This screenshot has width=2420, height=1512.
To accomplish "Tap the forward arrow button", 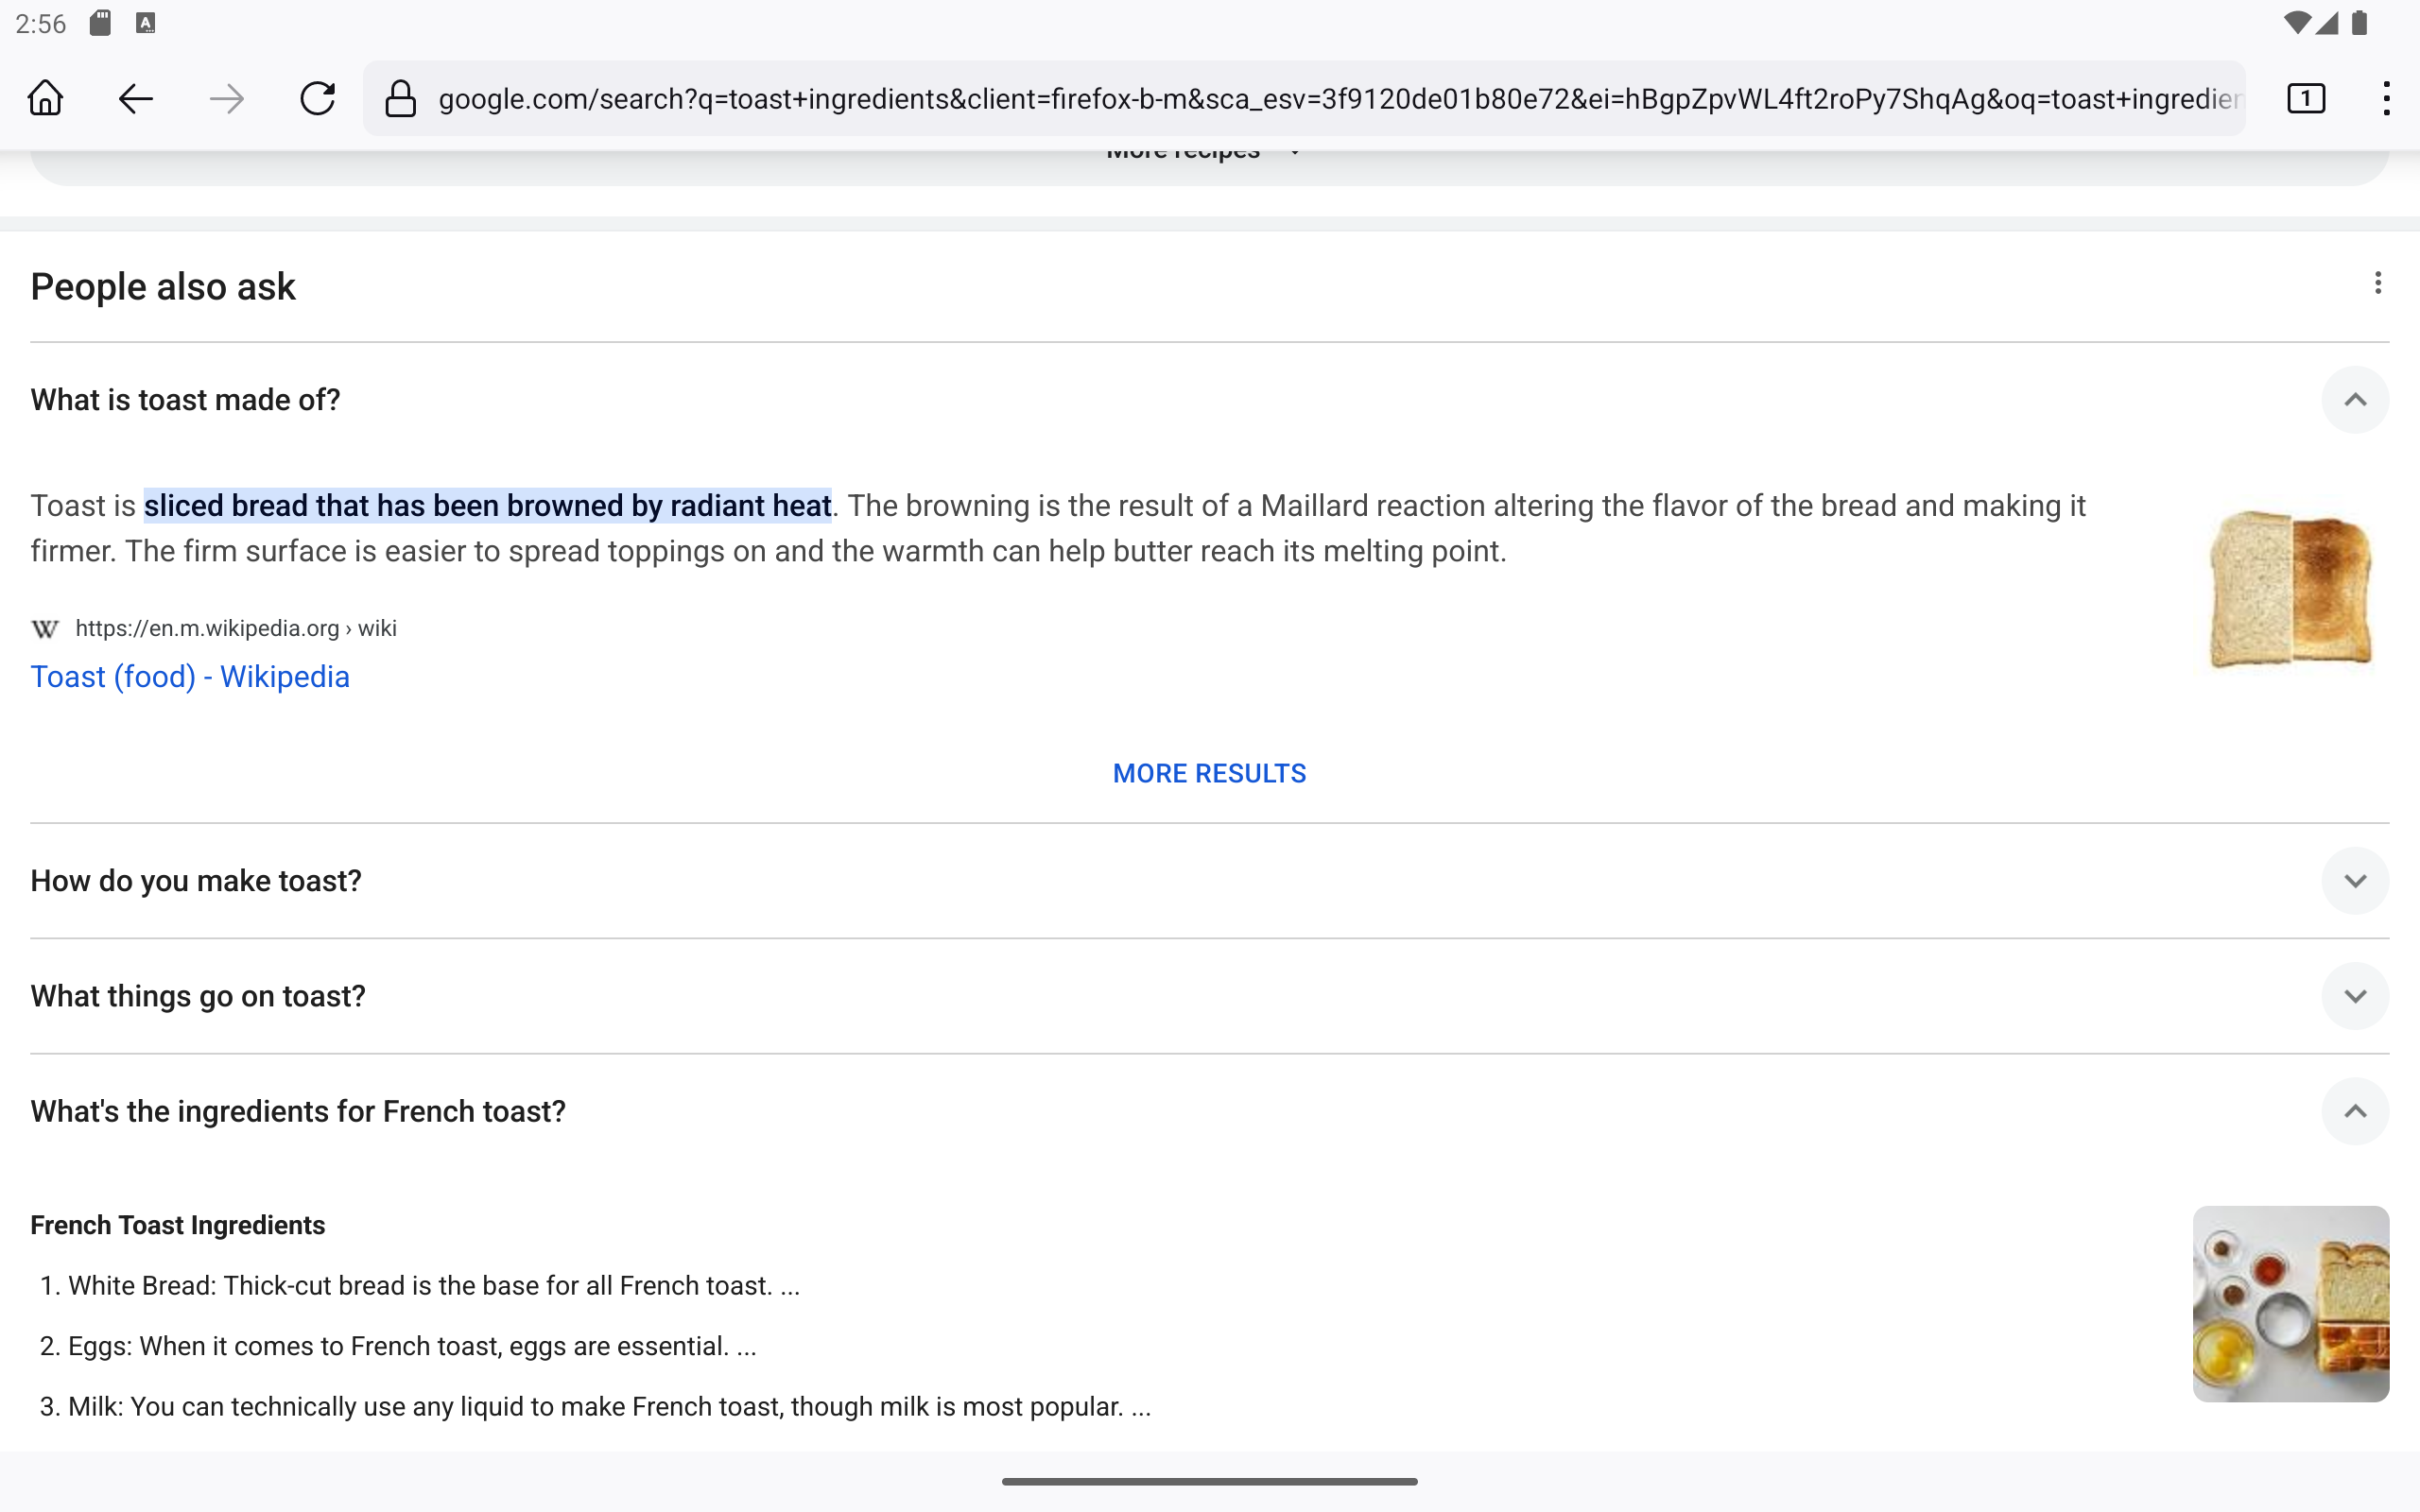I will tap(227, 98).
